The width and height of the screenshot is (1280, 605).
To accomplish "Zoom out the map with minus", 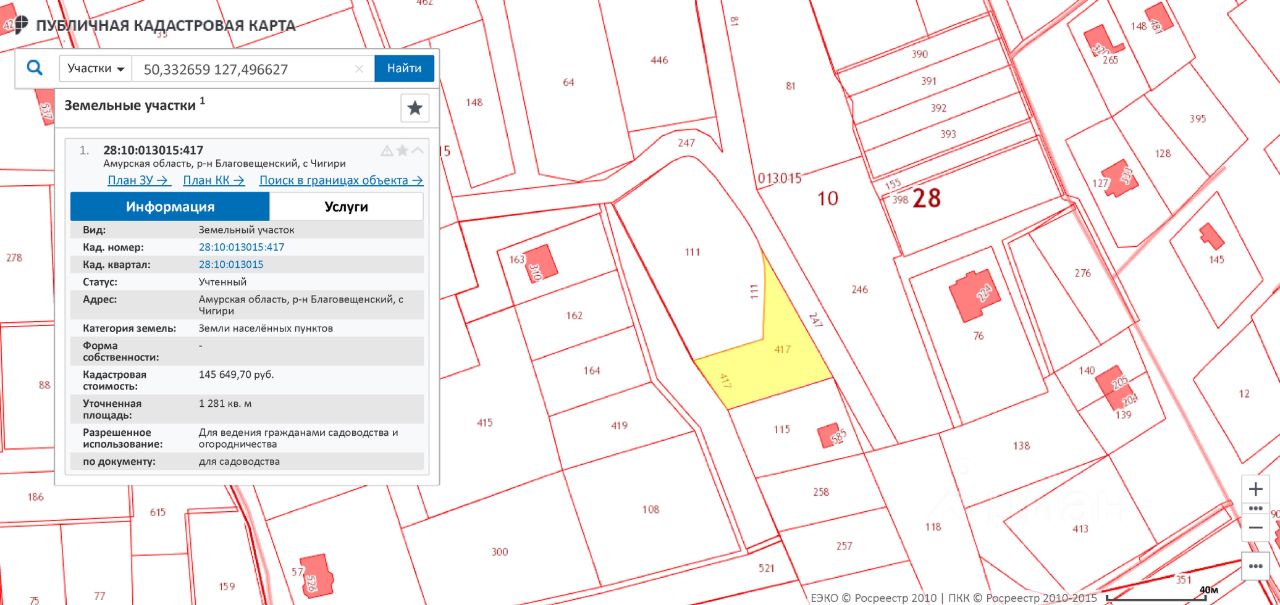I will pos(1256,527).
